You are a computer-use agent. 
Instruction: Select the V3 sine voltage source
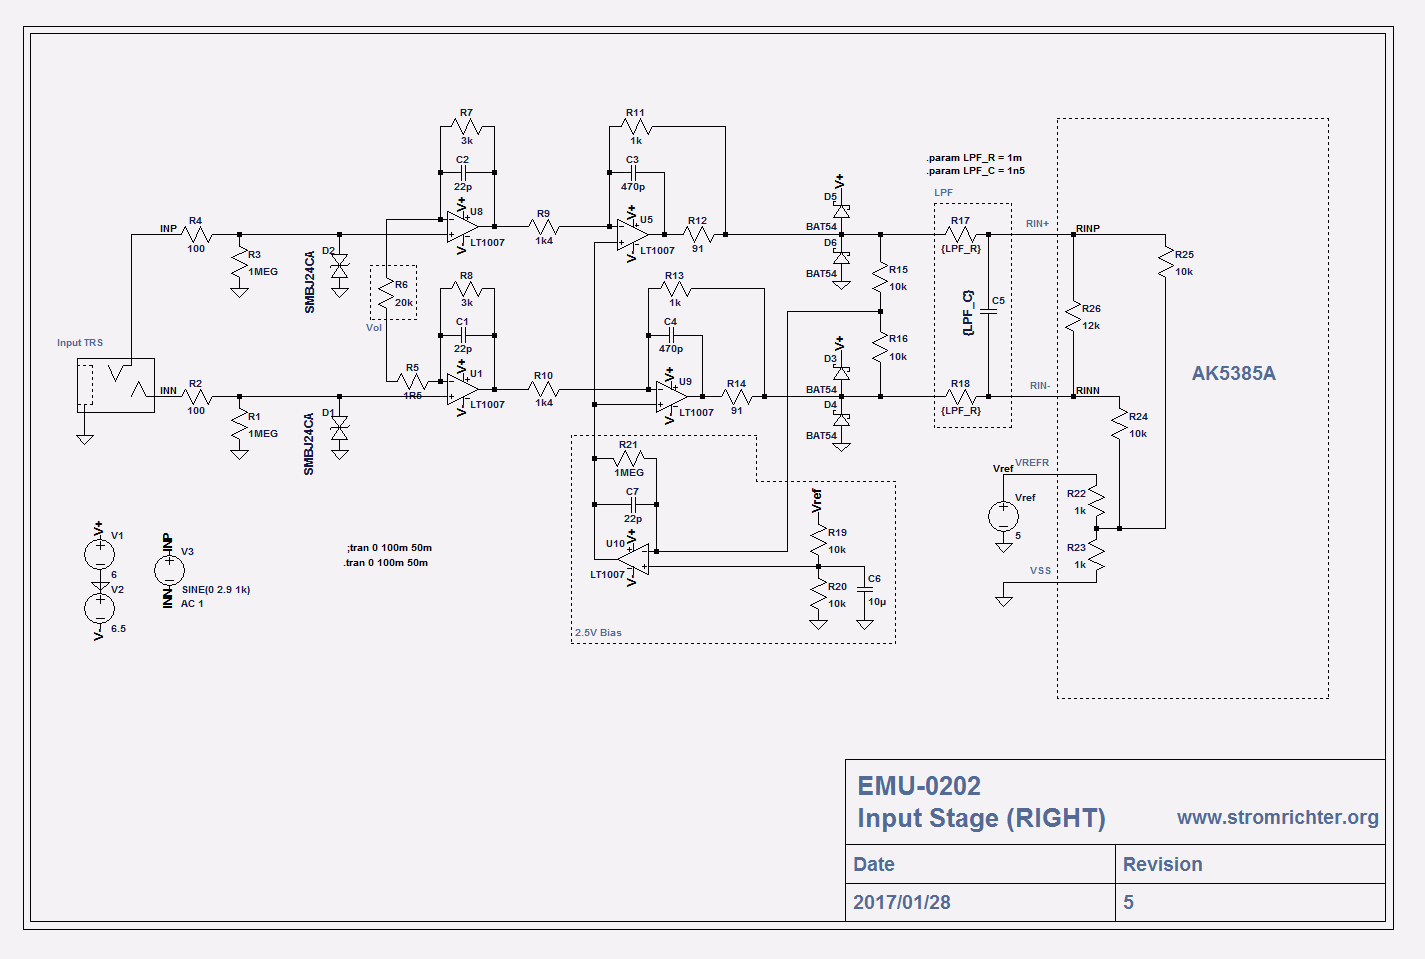tap(169, 570)
